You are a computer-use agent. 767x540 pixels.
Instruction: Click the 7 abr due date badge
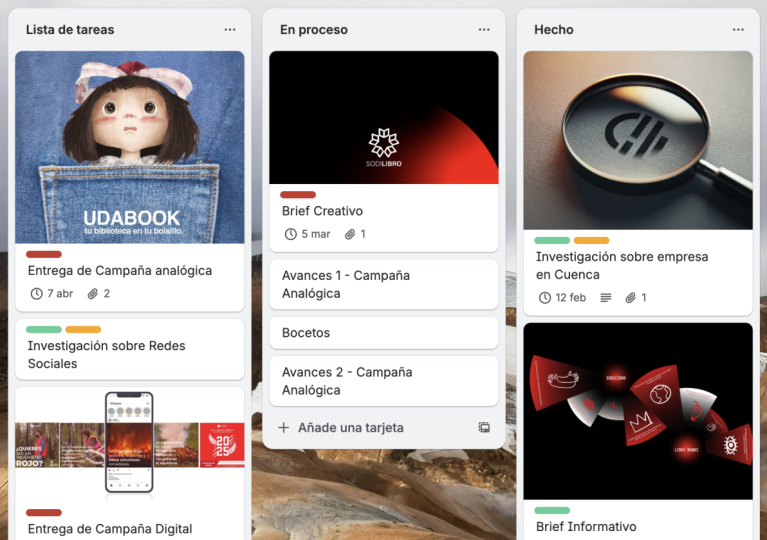pos(52,293)
